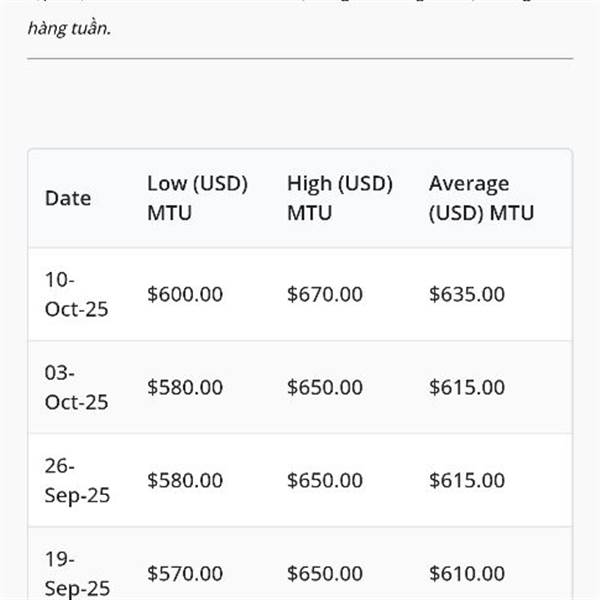Screen dimensions: 600x600
Task: Select the Low (USD) MTU column header
Action: [197, 198]
